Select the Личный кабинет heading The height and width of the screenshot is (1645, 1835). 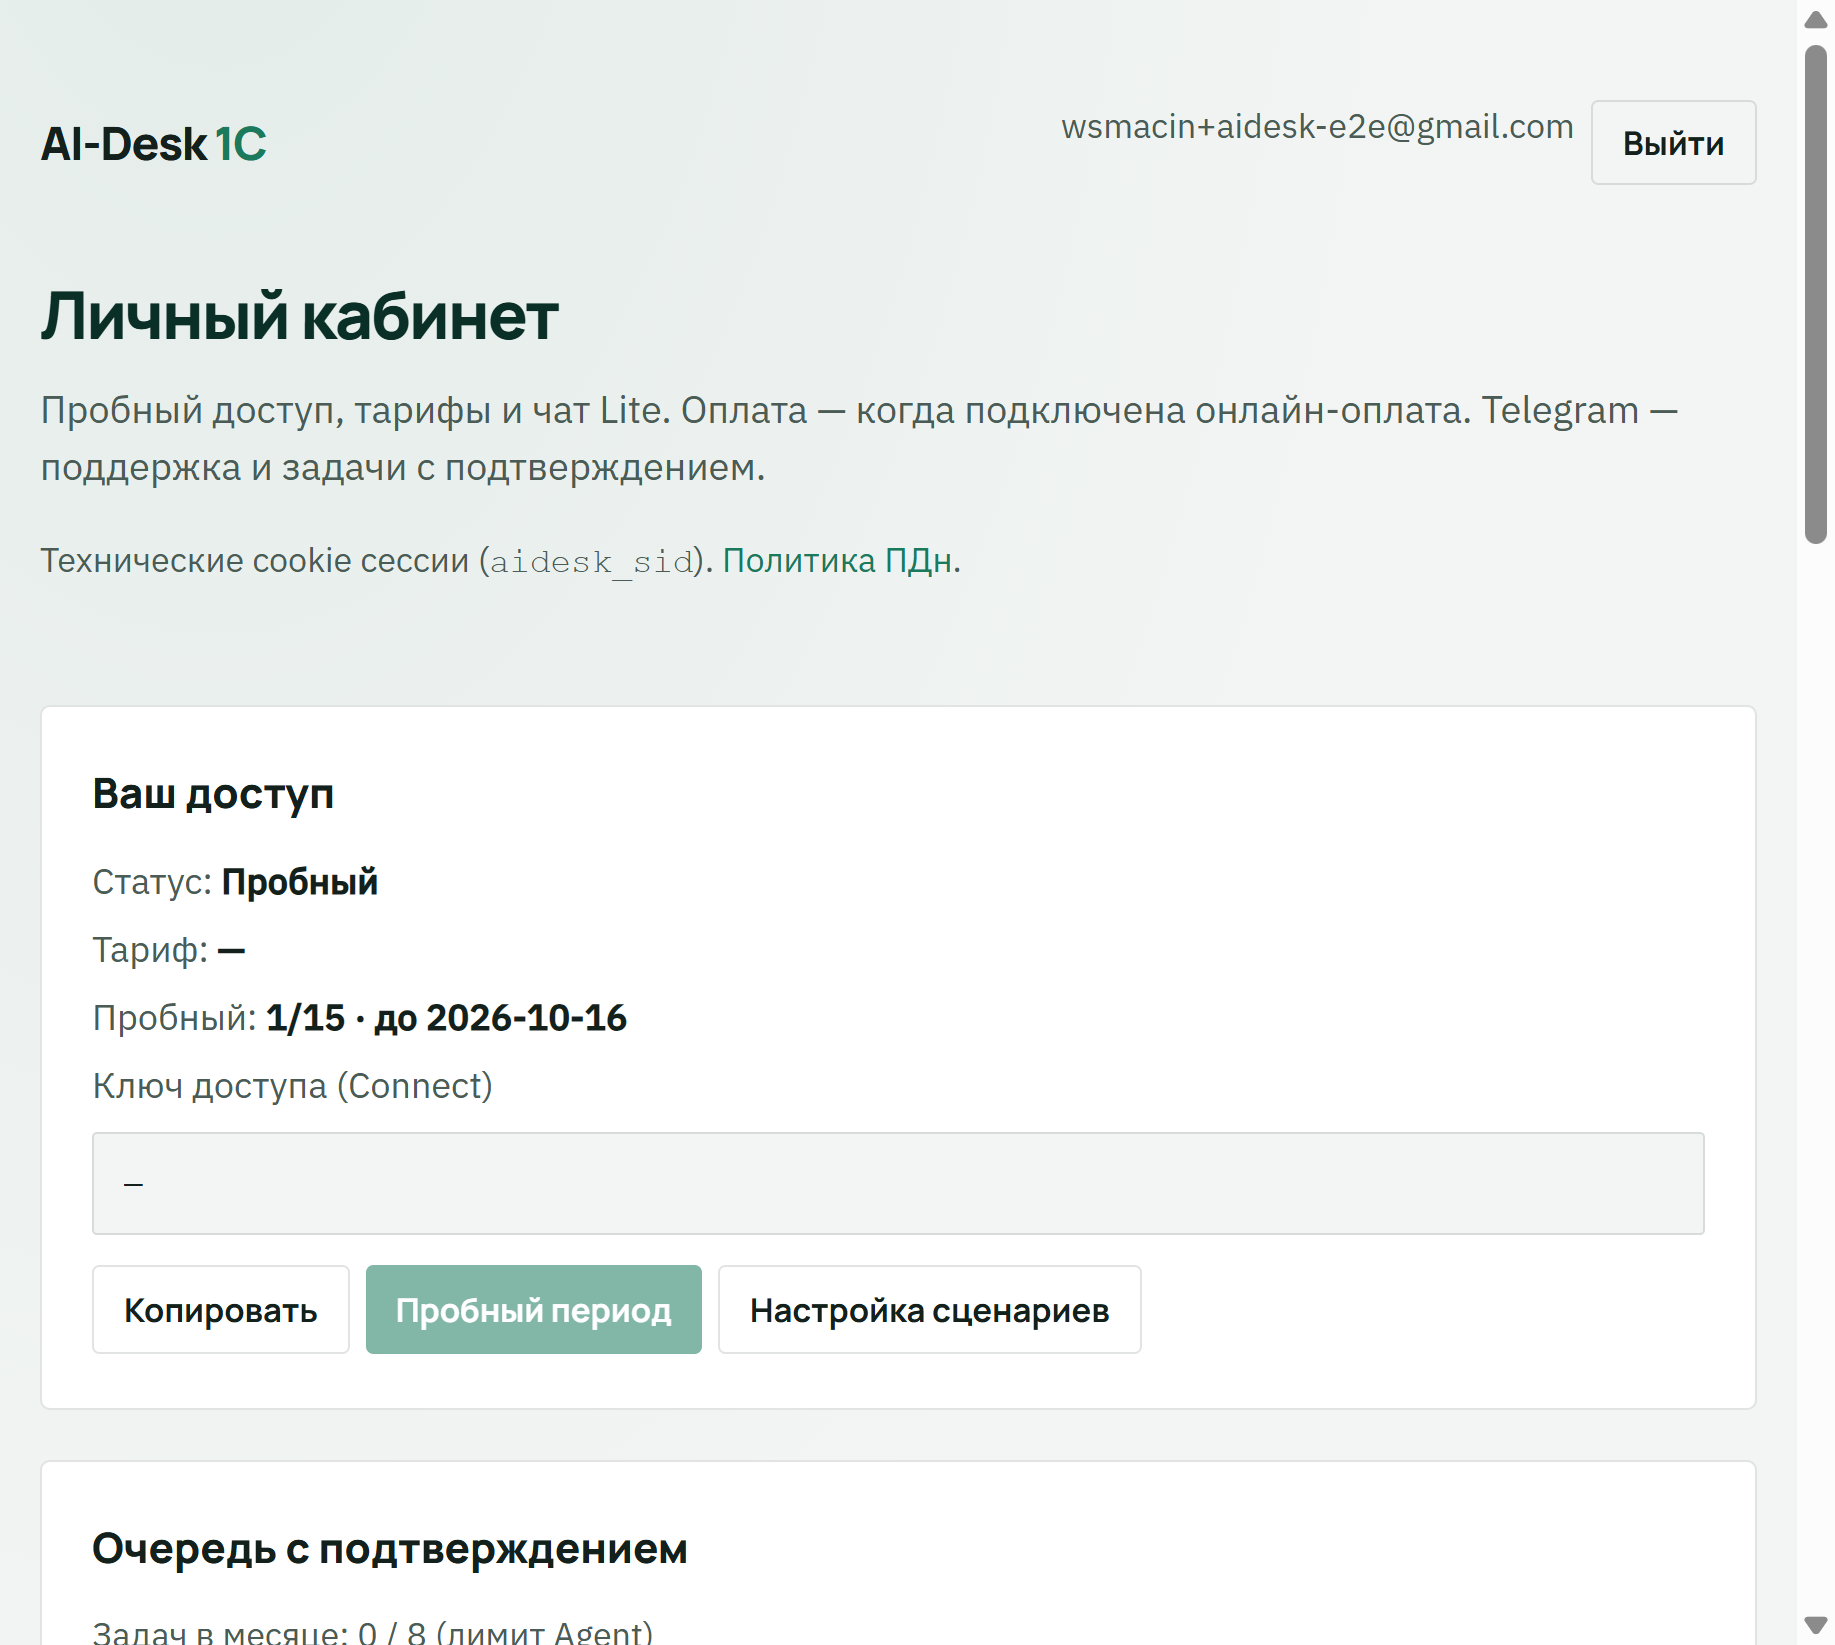(299, 317)
